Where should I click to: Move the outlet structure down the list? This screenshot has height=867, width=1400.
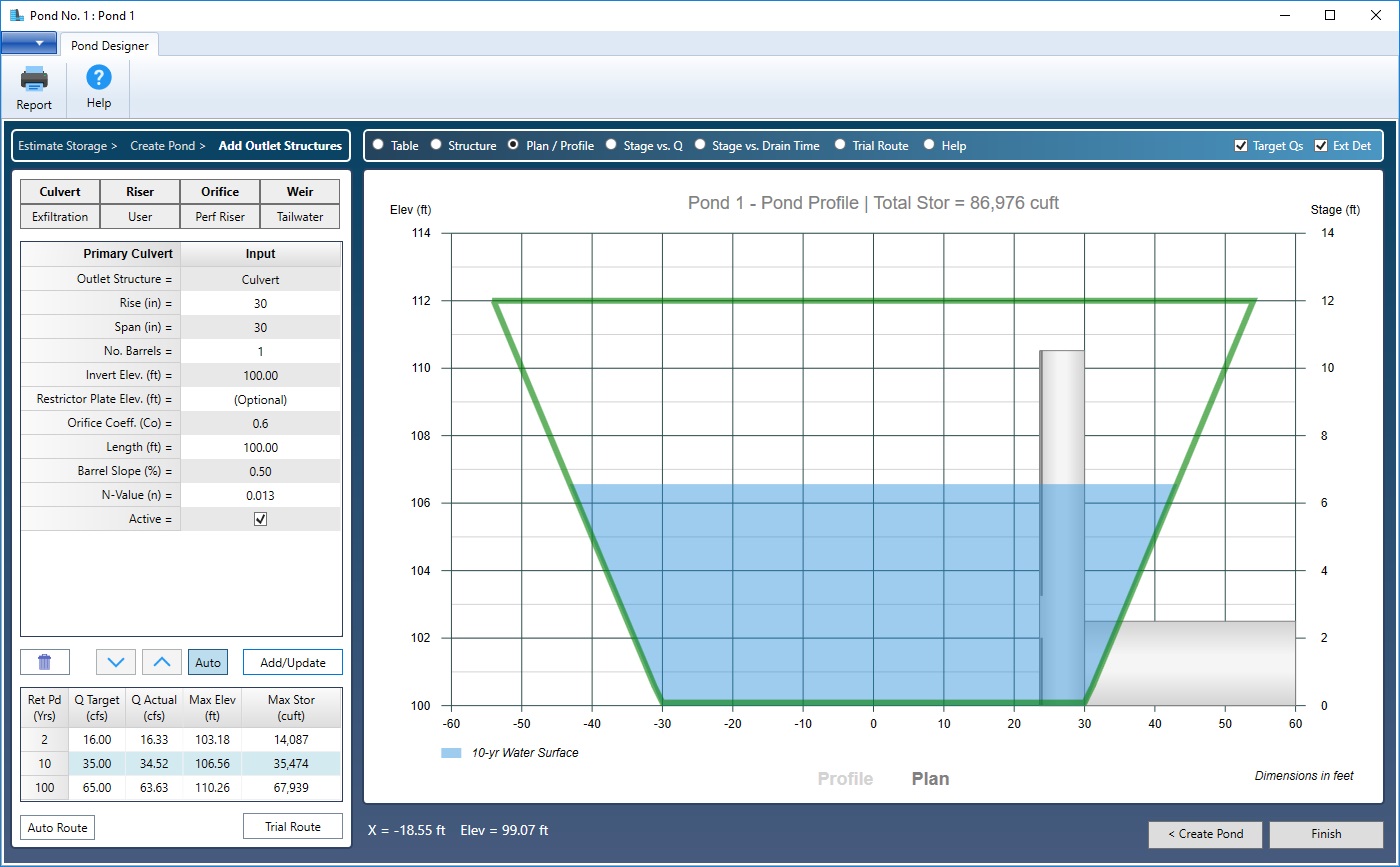coord(115,661)
